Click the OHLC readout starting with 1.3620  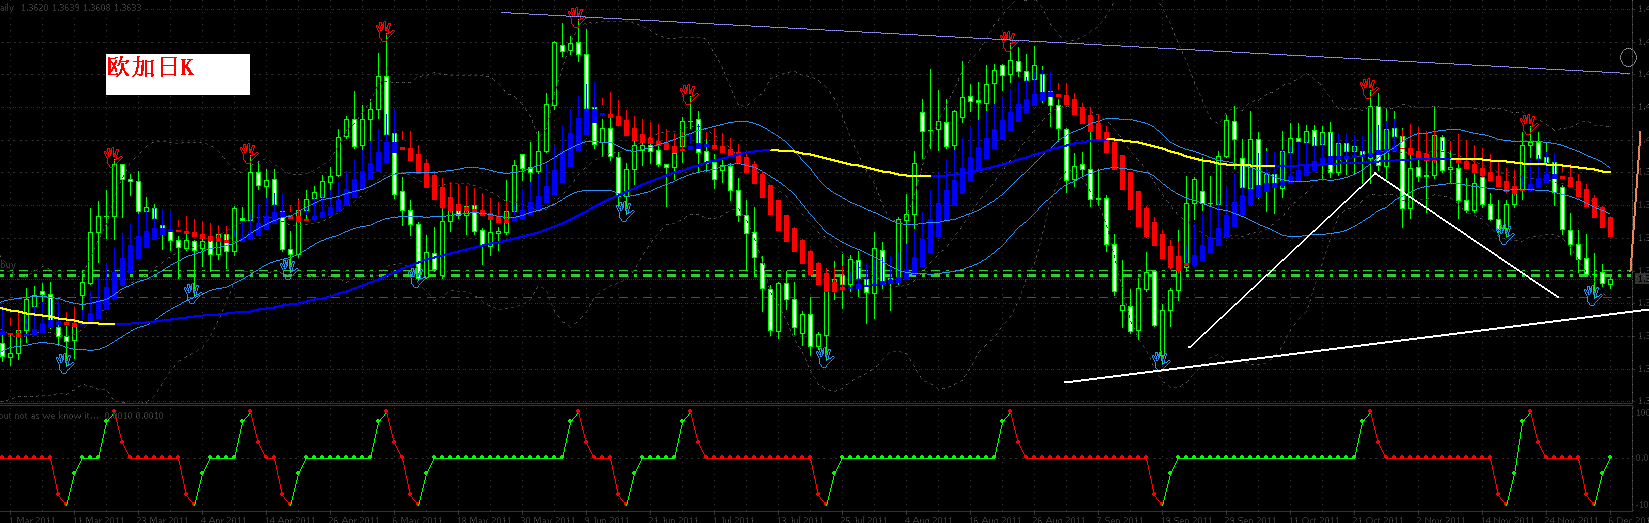80,6
